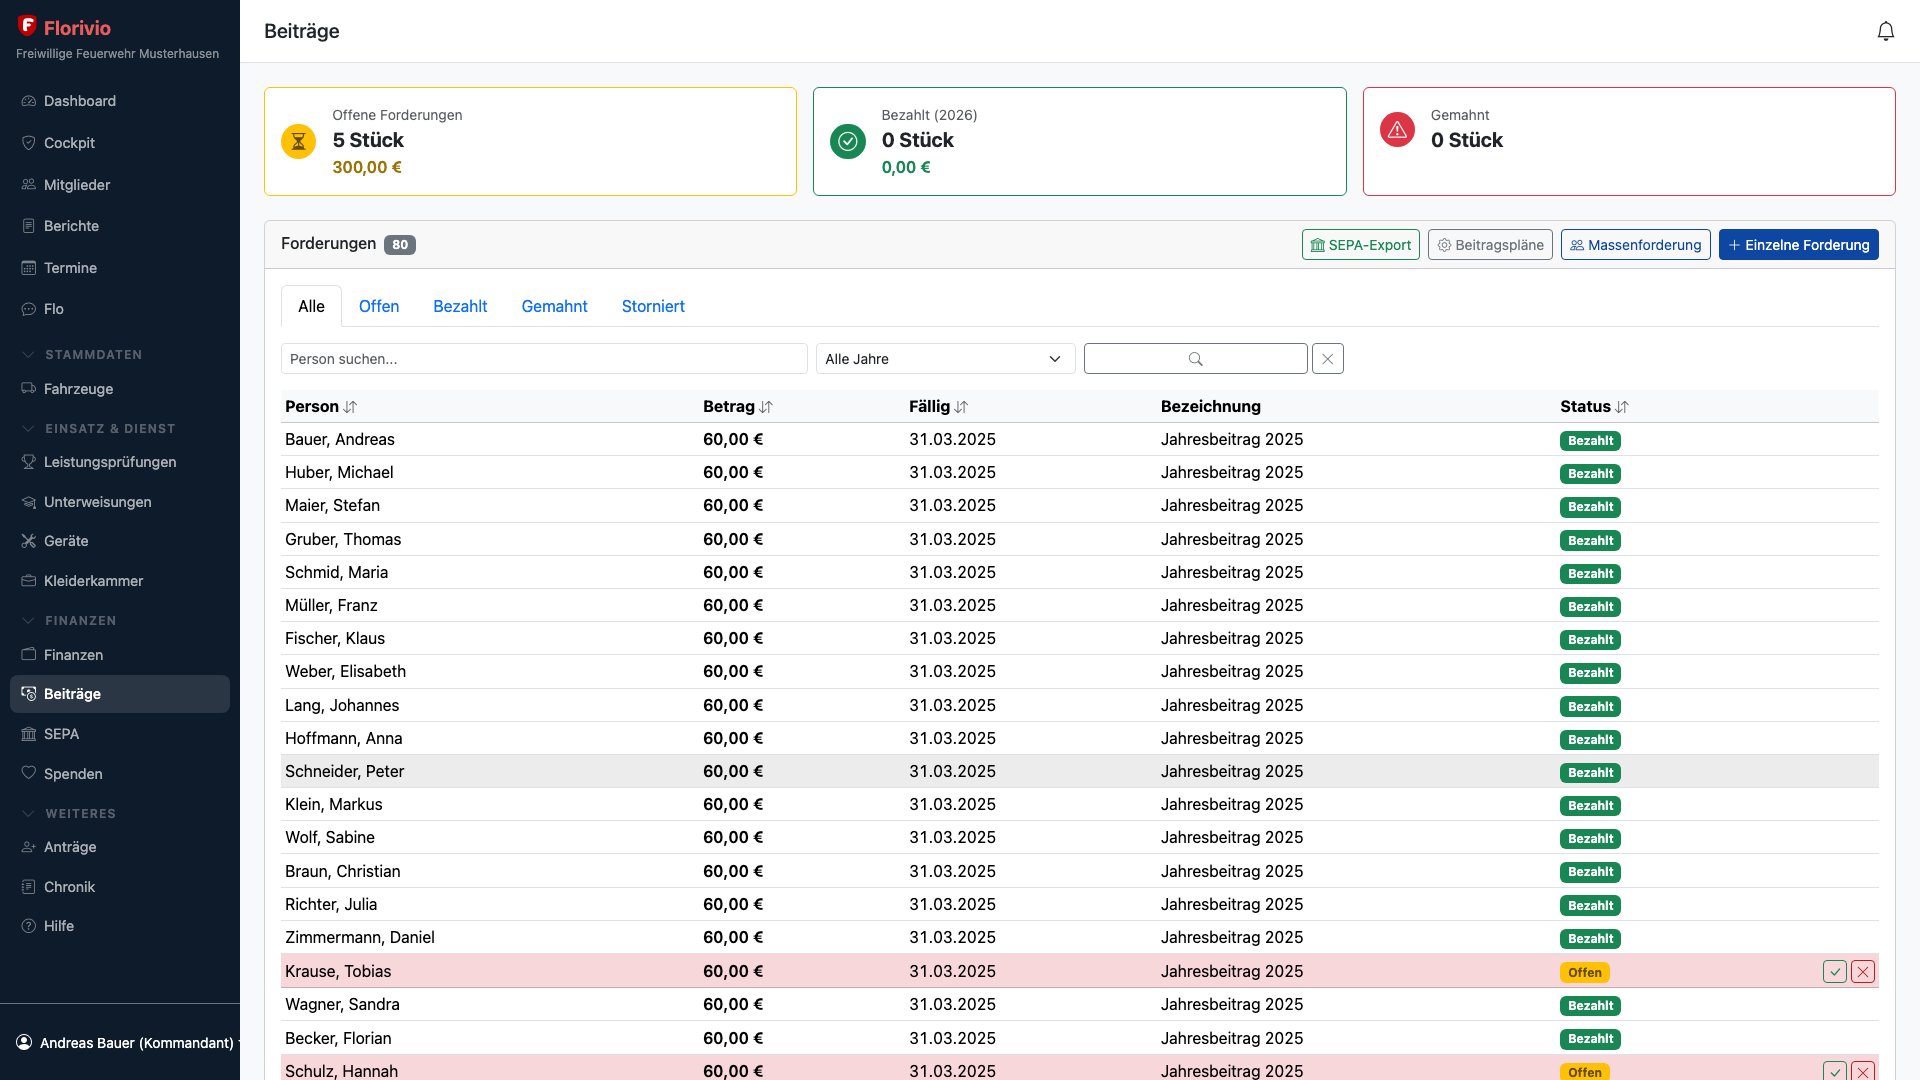Open Beitragspläne settings
Screen dimensions: 1920x1080
[x=1490, y=245]
